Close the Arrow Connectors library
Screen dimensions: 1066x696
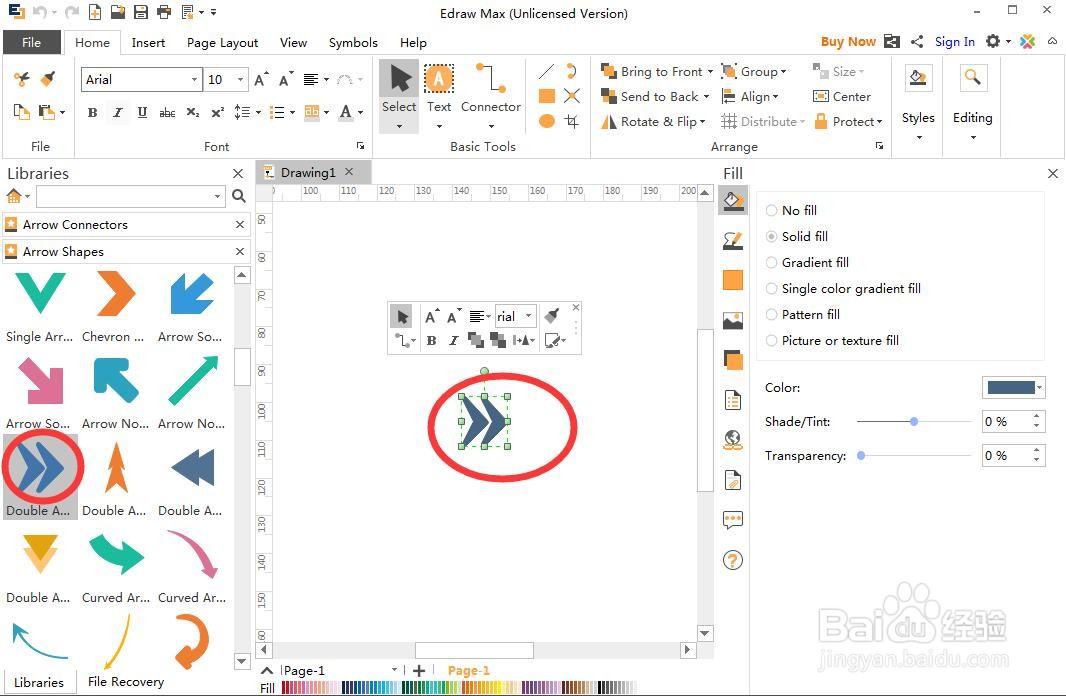coord(239,224)
